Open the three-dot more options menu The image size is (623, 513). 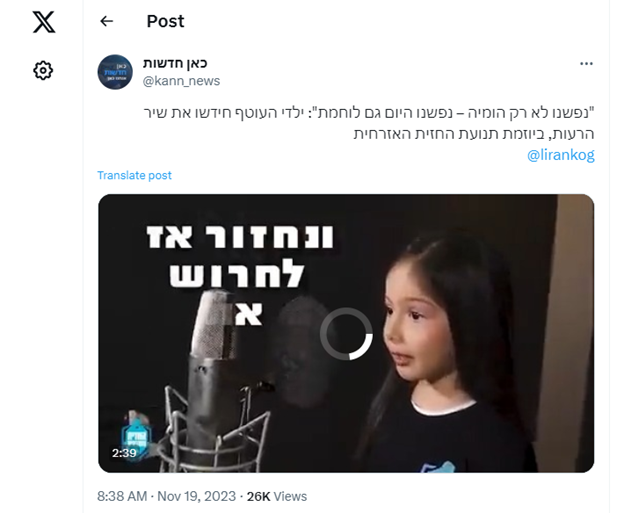[x=586, y=64]
